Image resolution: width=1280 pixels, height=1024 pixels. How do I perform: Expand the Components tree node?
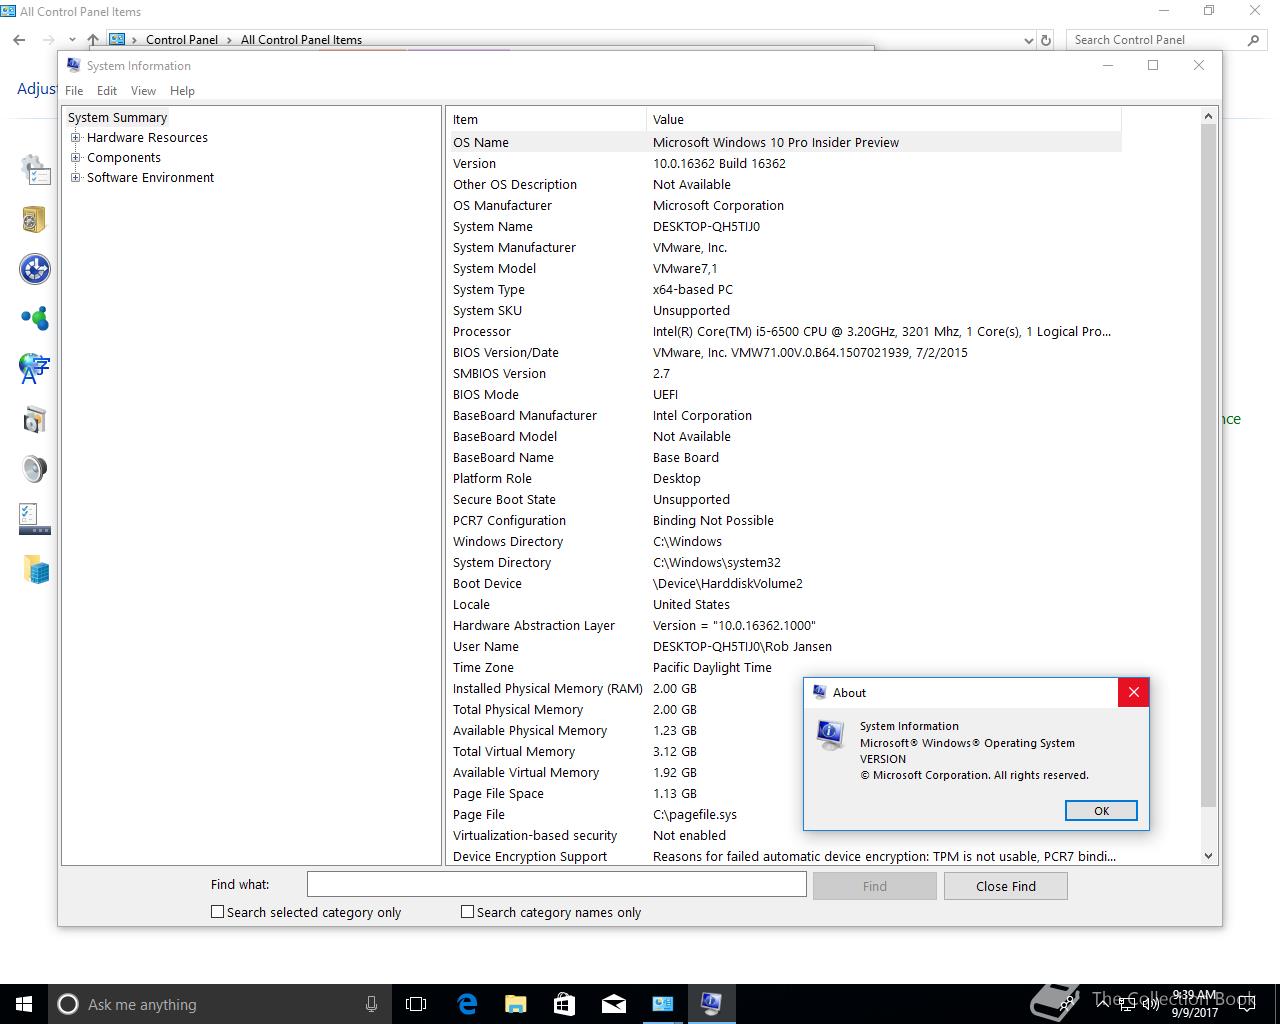(x=75, y=158)
